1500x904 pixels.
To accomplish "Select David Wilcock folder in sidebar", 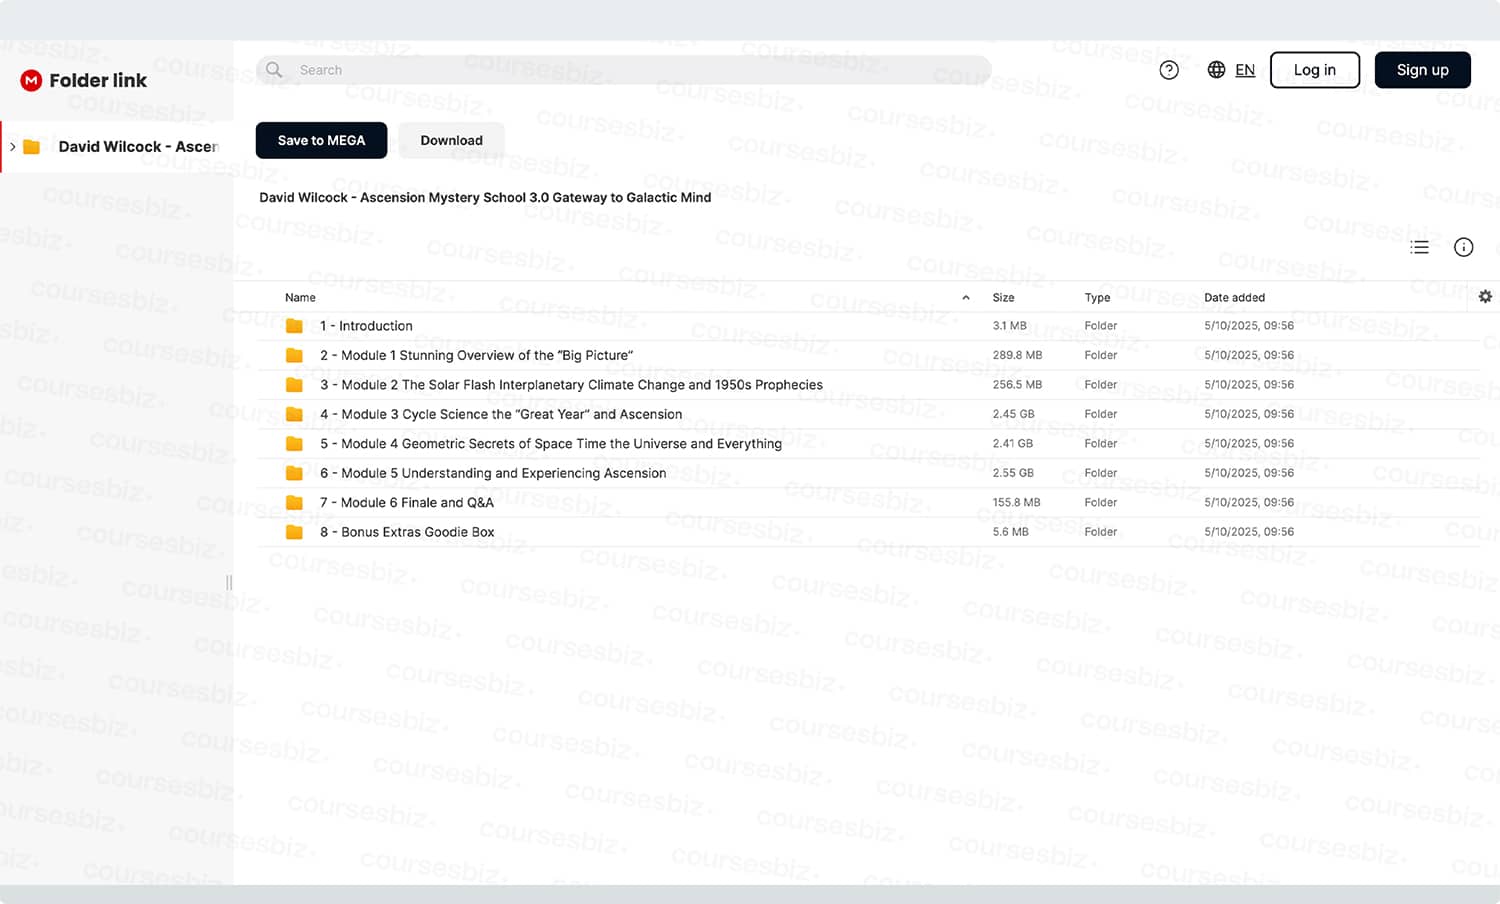I will pos(118,147).
